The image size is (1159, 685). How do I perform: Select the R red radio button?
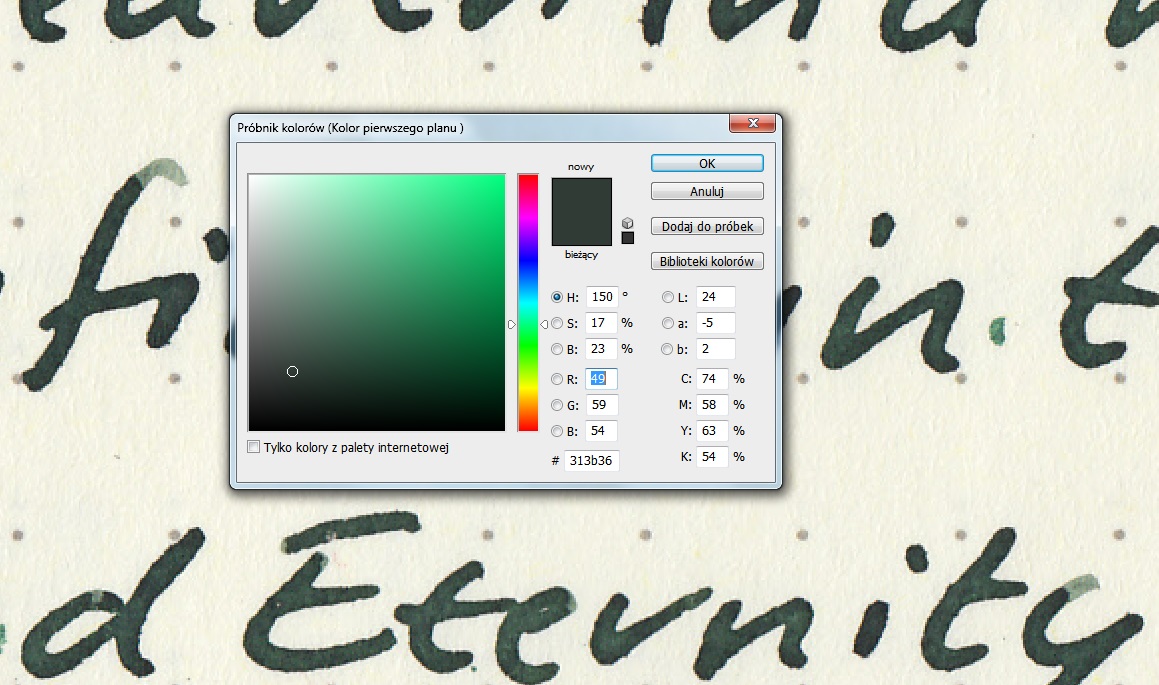pyautogui.click(x=557, y=379)
